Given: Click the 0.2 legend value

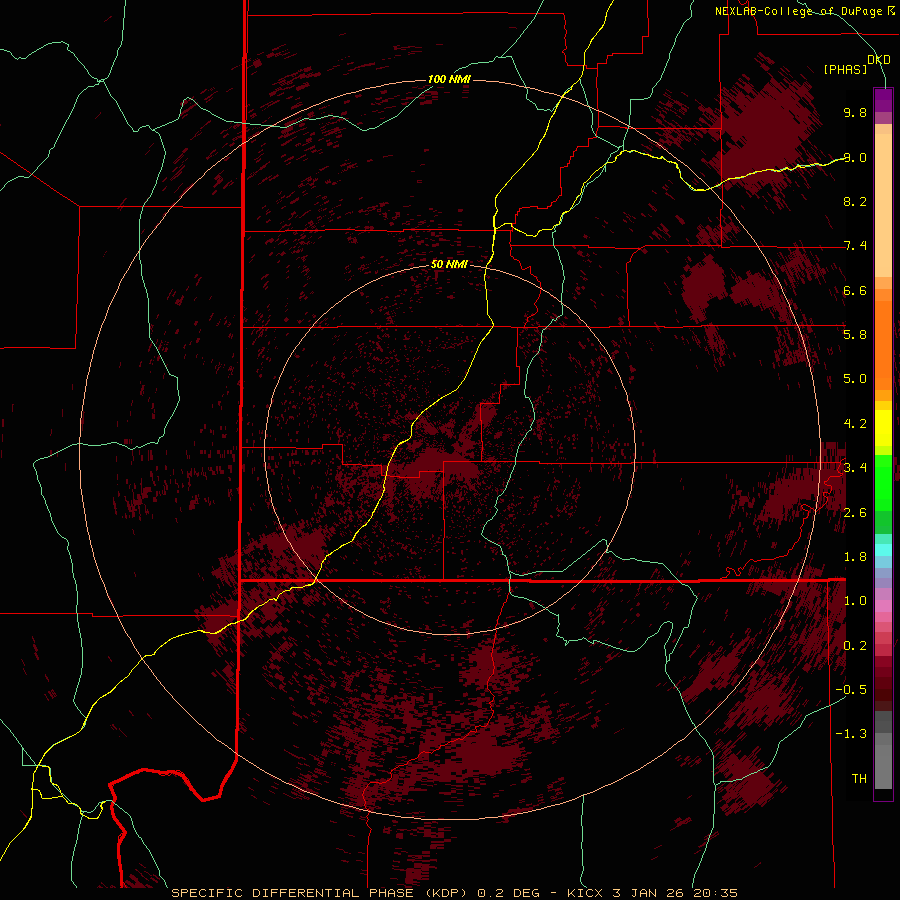Looking at the screenshot, I should (855, 645).
